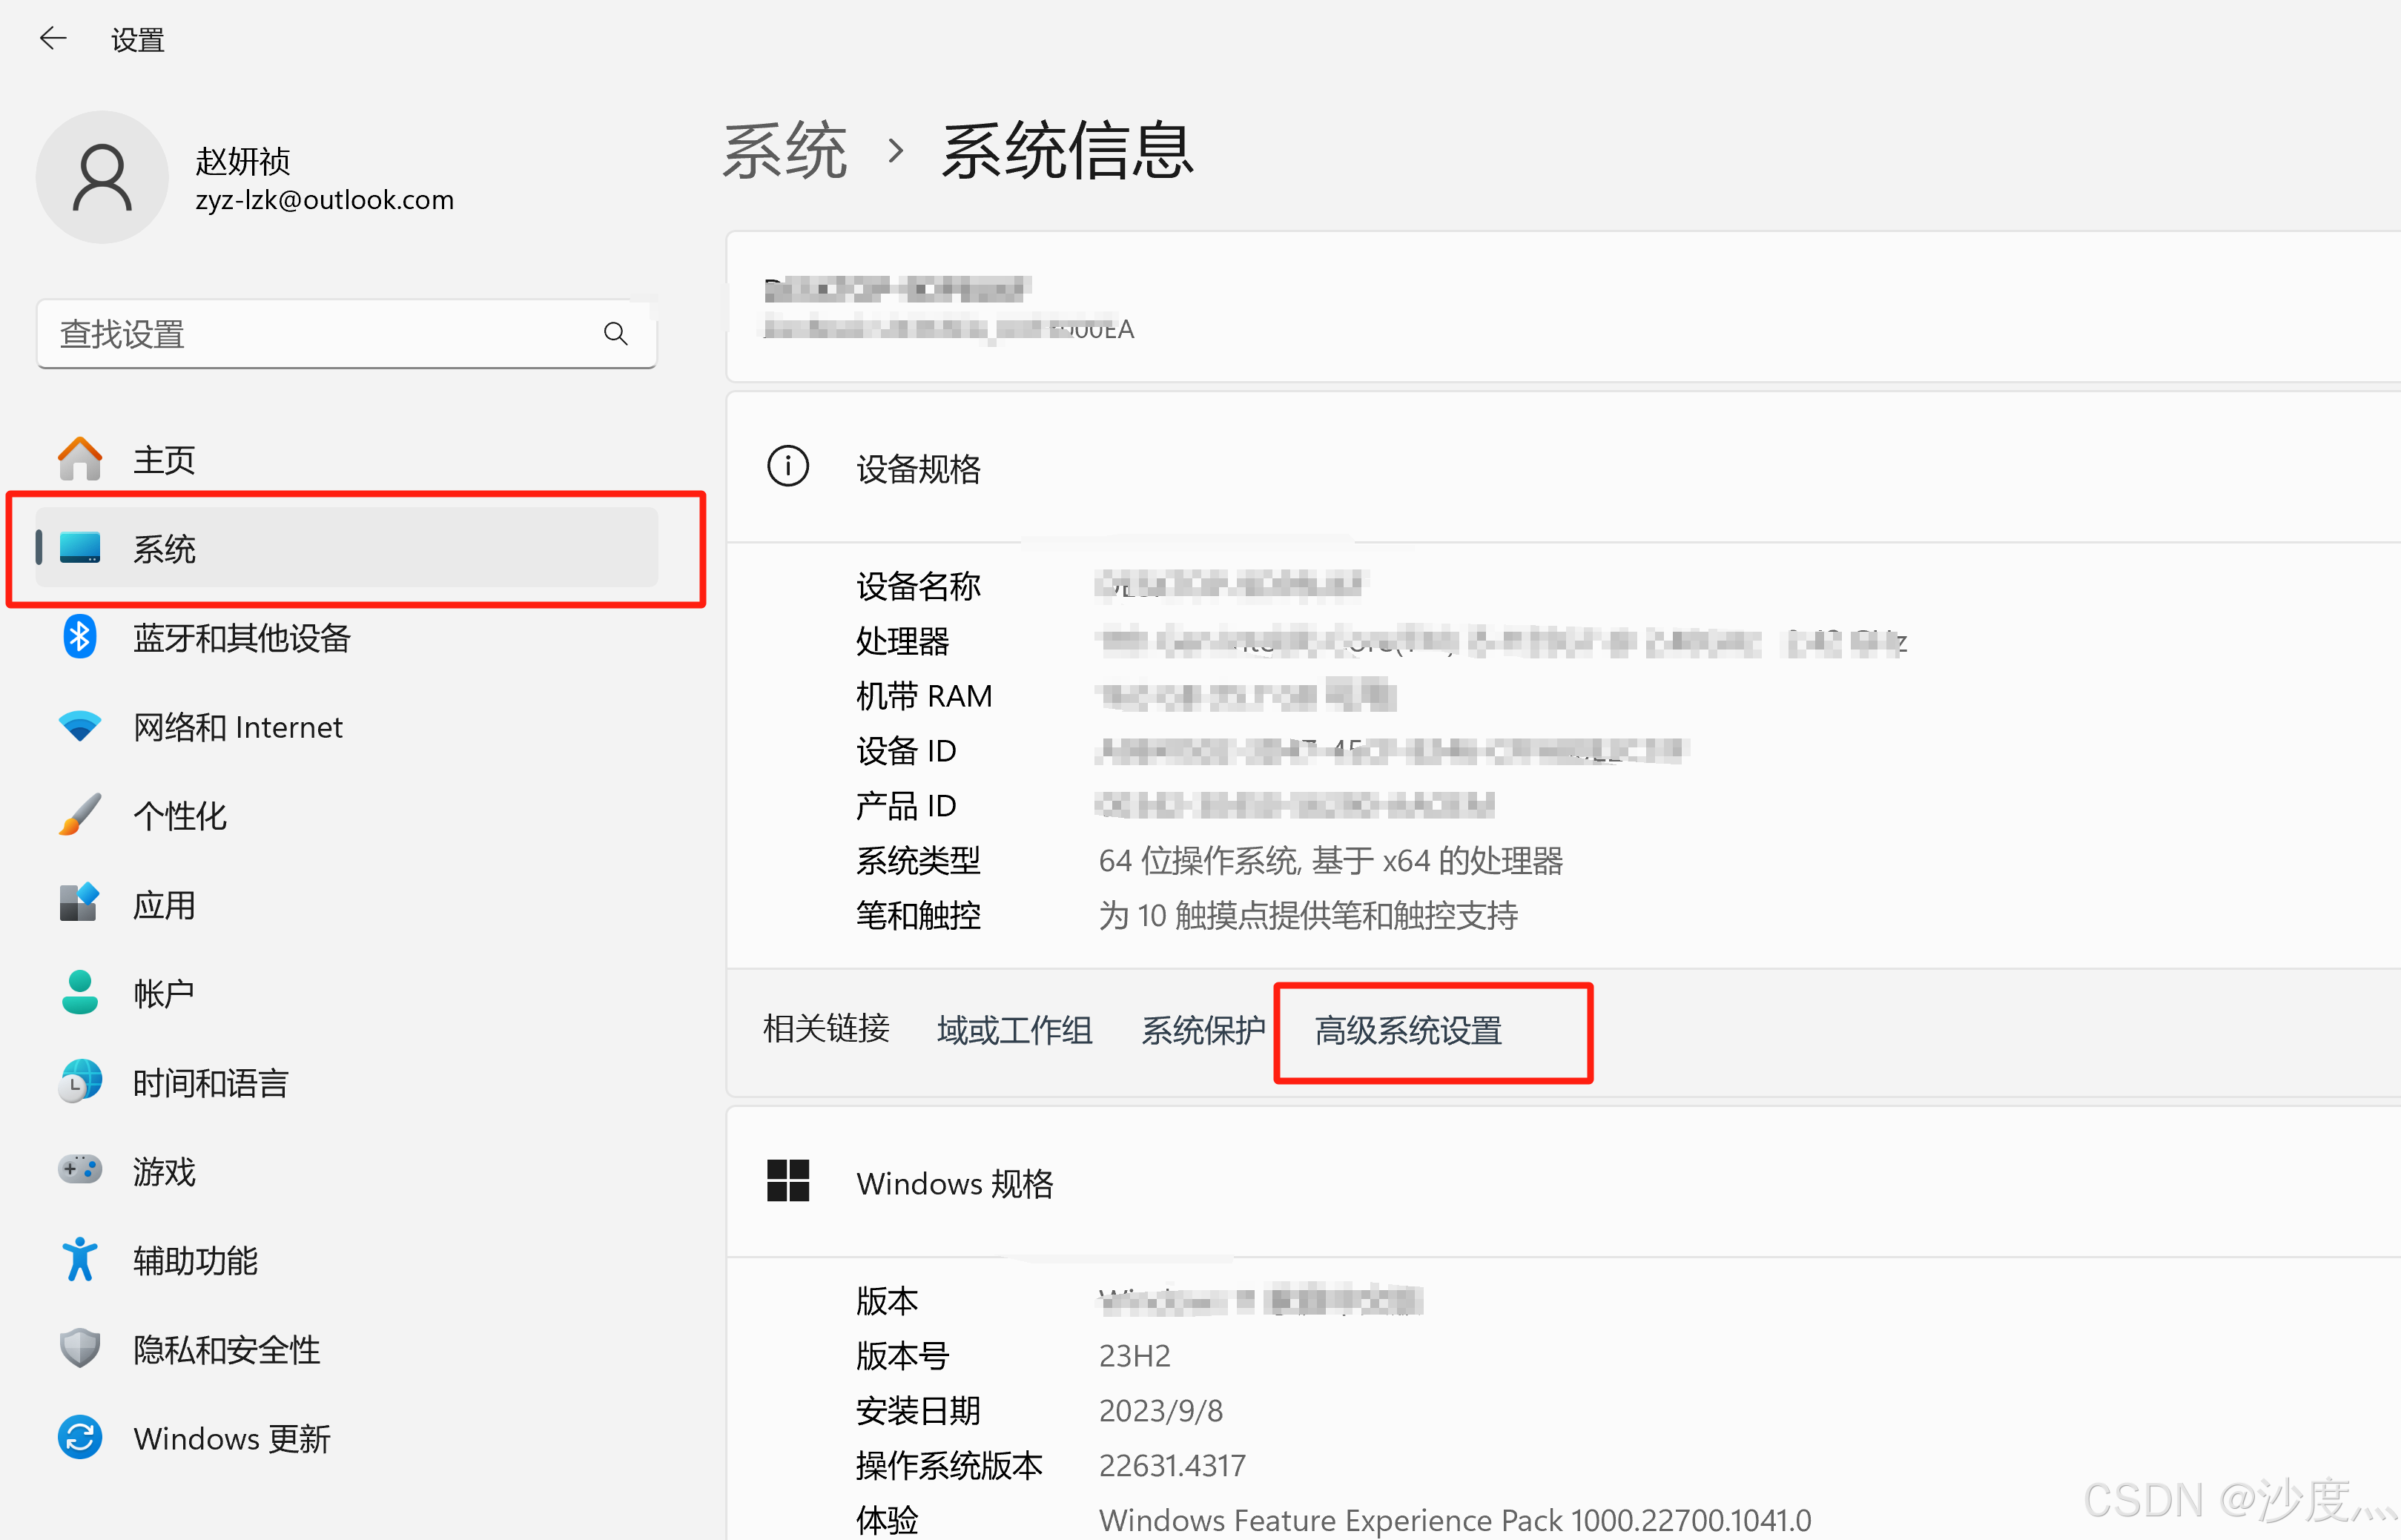Click the 查找设置 search field
This screenshot has width=2401, height=1540.
pyautogui.click(x=320, y=334)
